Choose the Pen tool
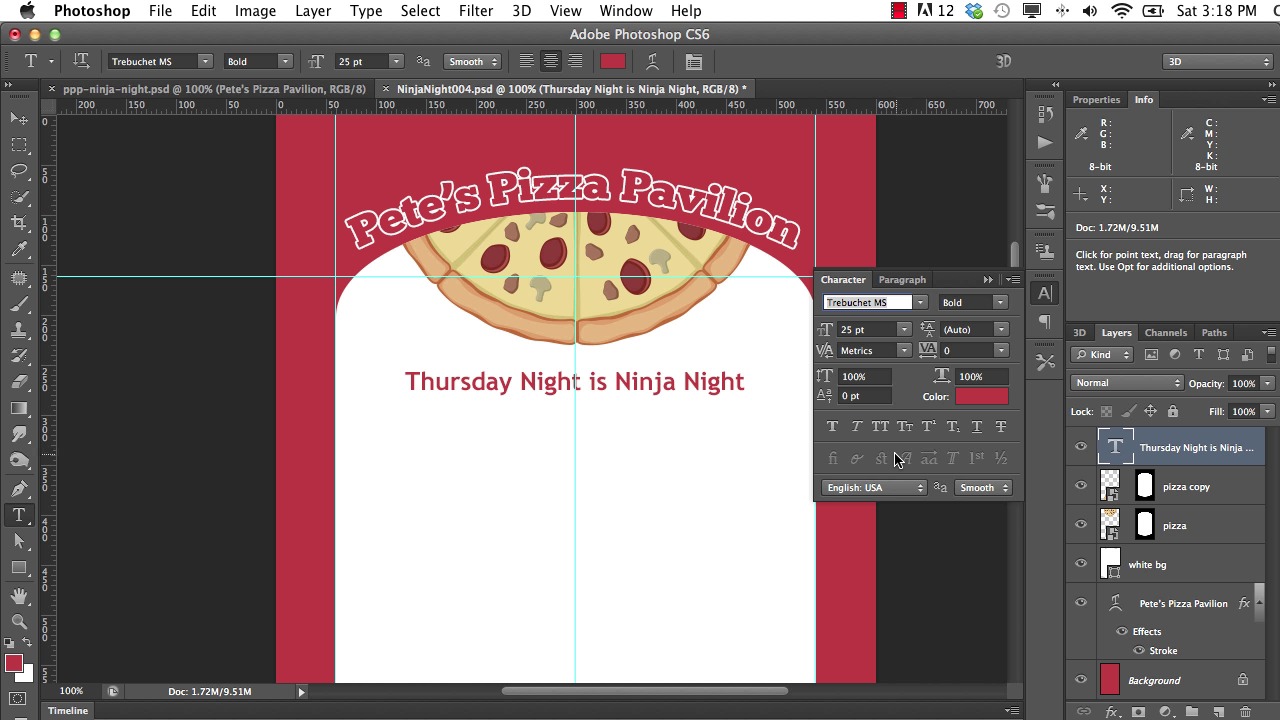Screen dimensions: 1280x720 click(19, 489)
